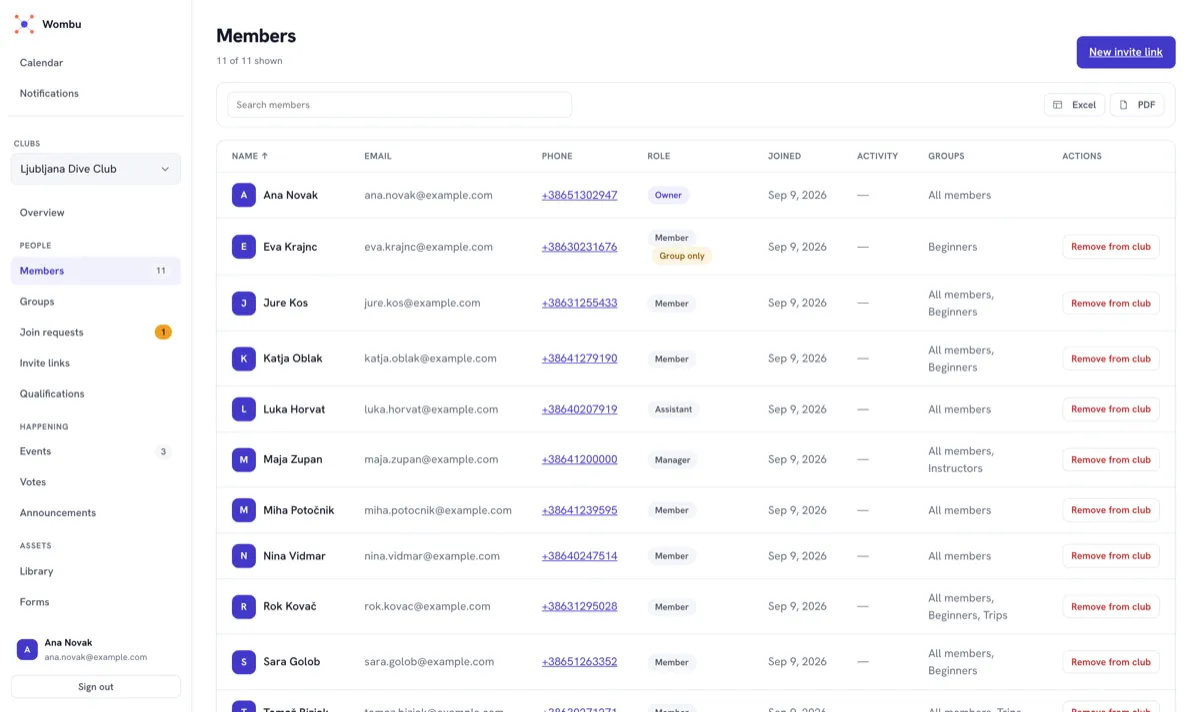Remove Rok Kovač from club
1200x712 pixels.
coord(1111,606)
